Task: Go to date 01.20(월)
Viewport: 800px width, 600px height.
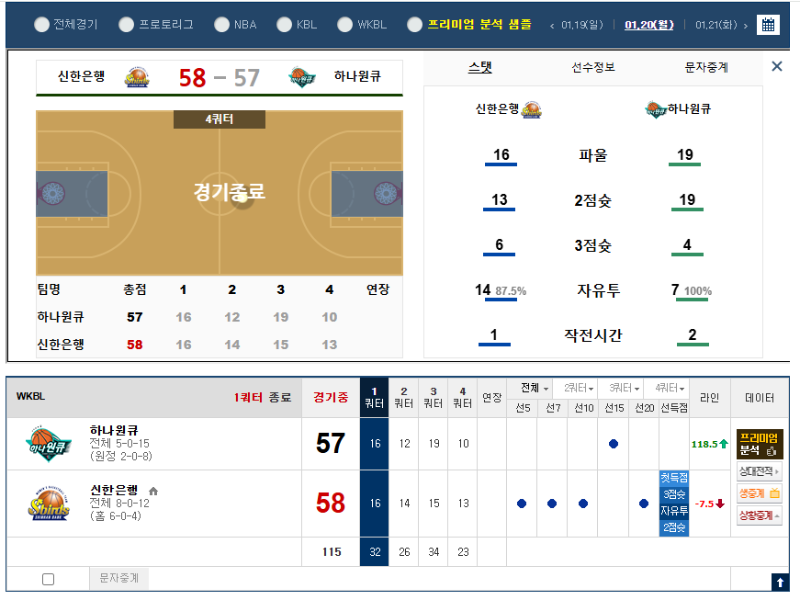Action: point(649,25)
